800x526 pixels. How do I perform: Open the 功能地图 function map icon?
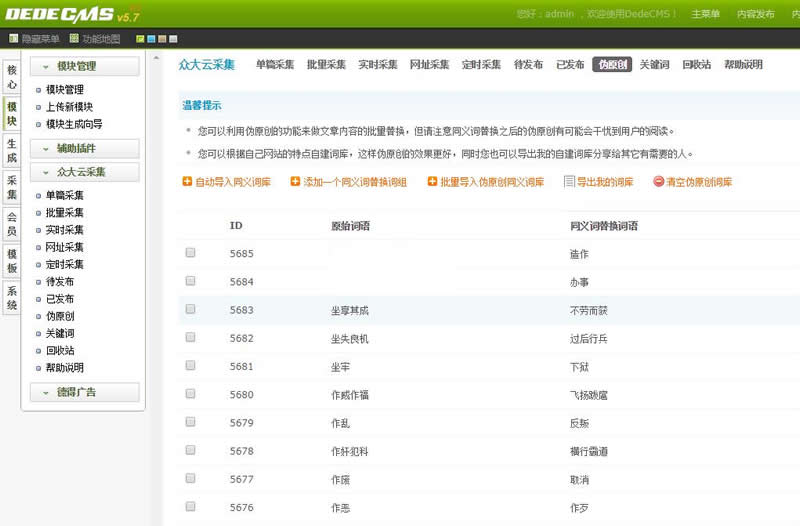tap(74, 39)
